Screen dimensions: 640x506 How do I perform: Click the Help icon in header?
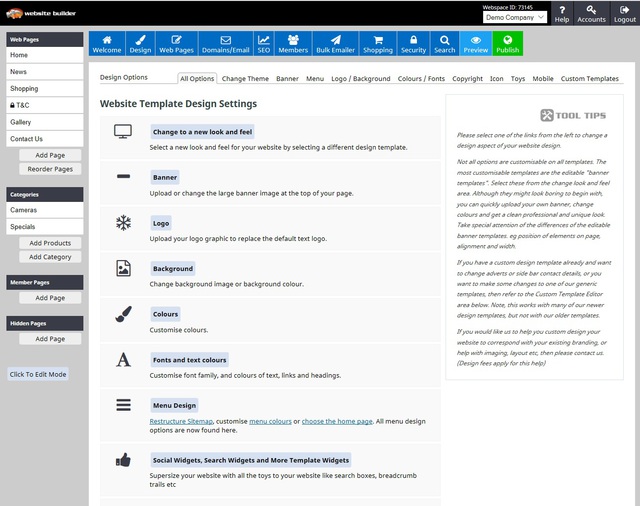tap(562, 14)
